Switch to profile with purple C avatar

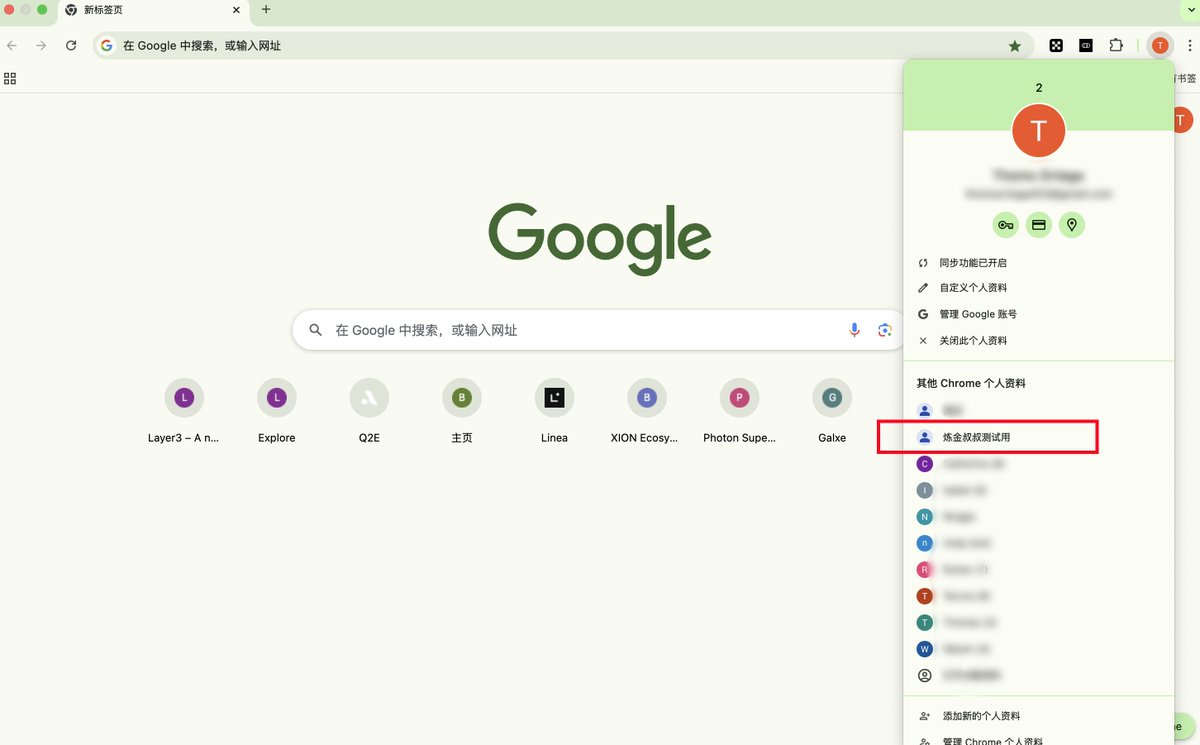[x=1039, y=464]
